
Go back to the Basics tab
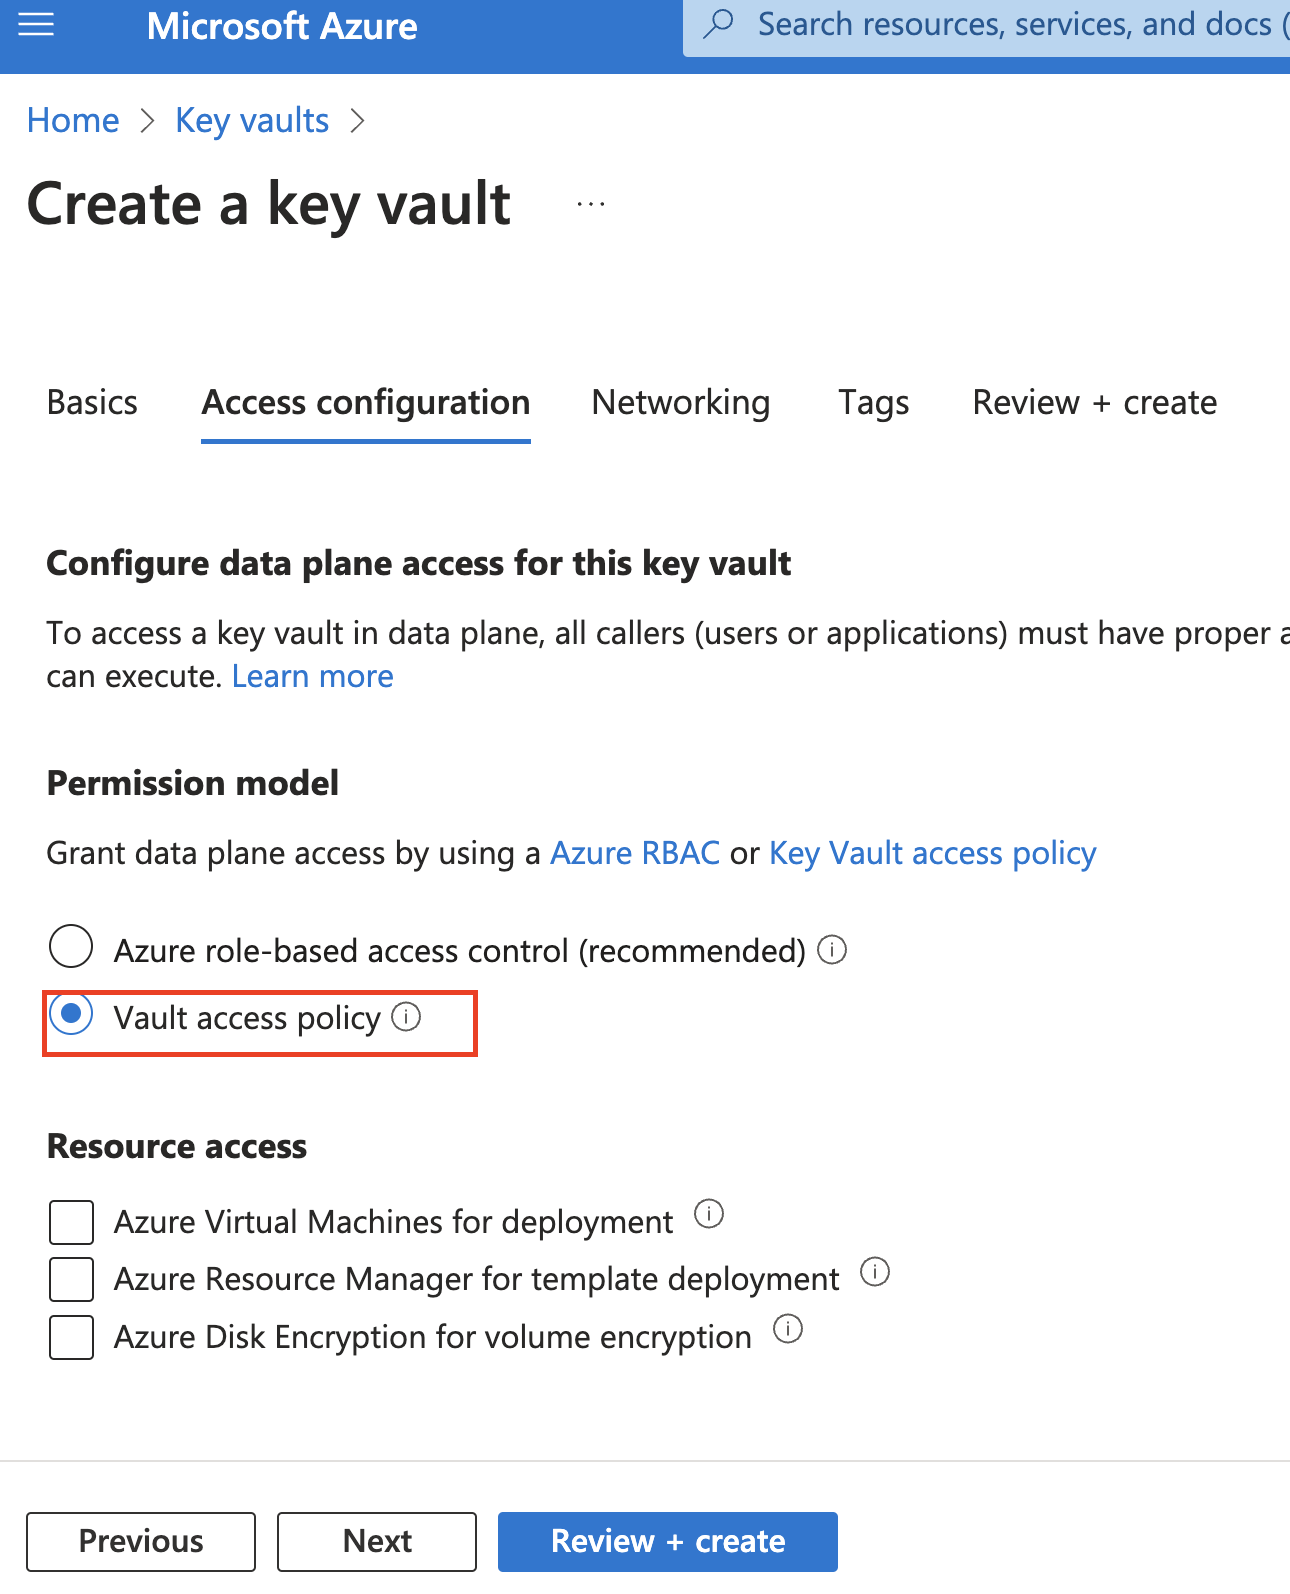(91, 402)
